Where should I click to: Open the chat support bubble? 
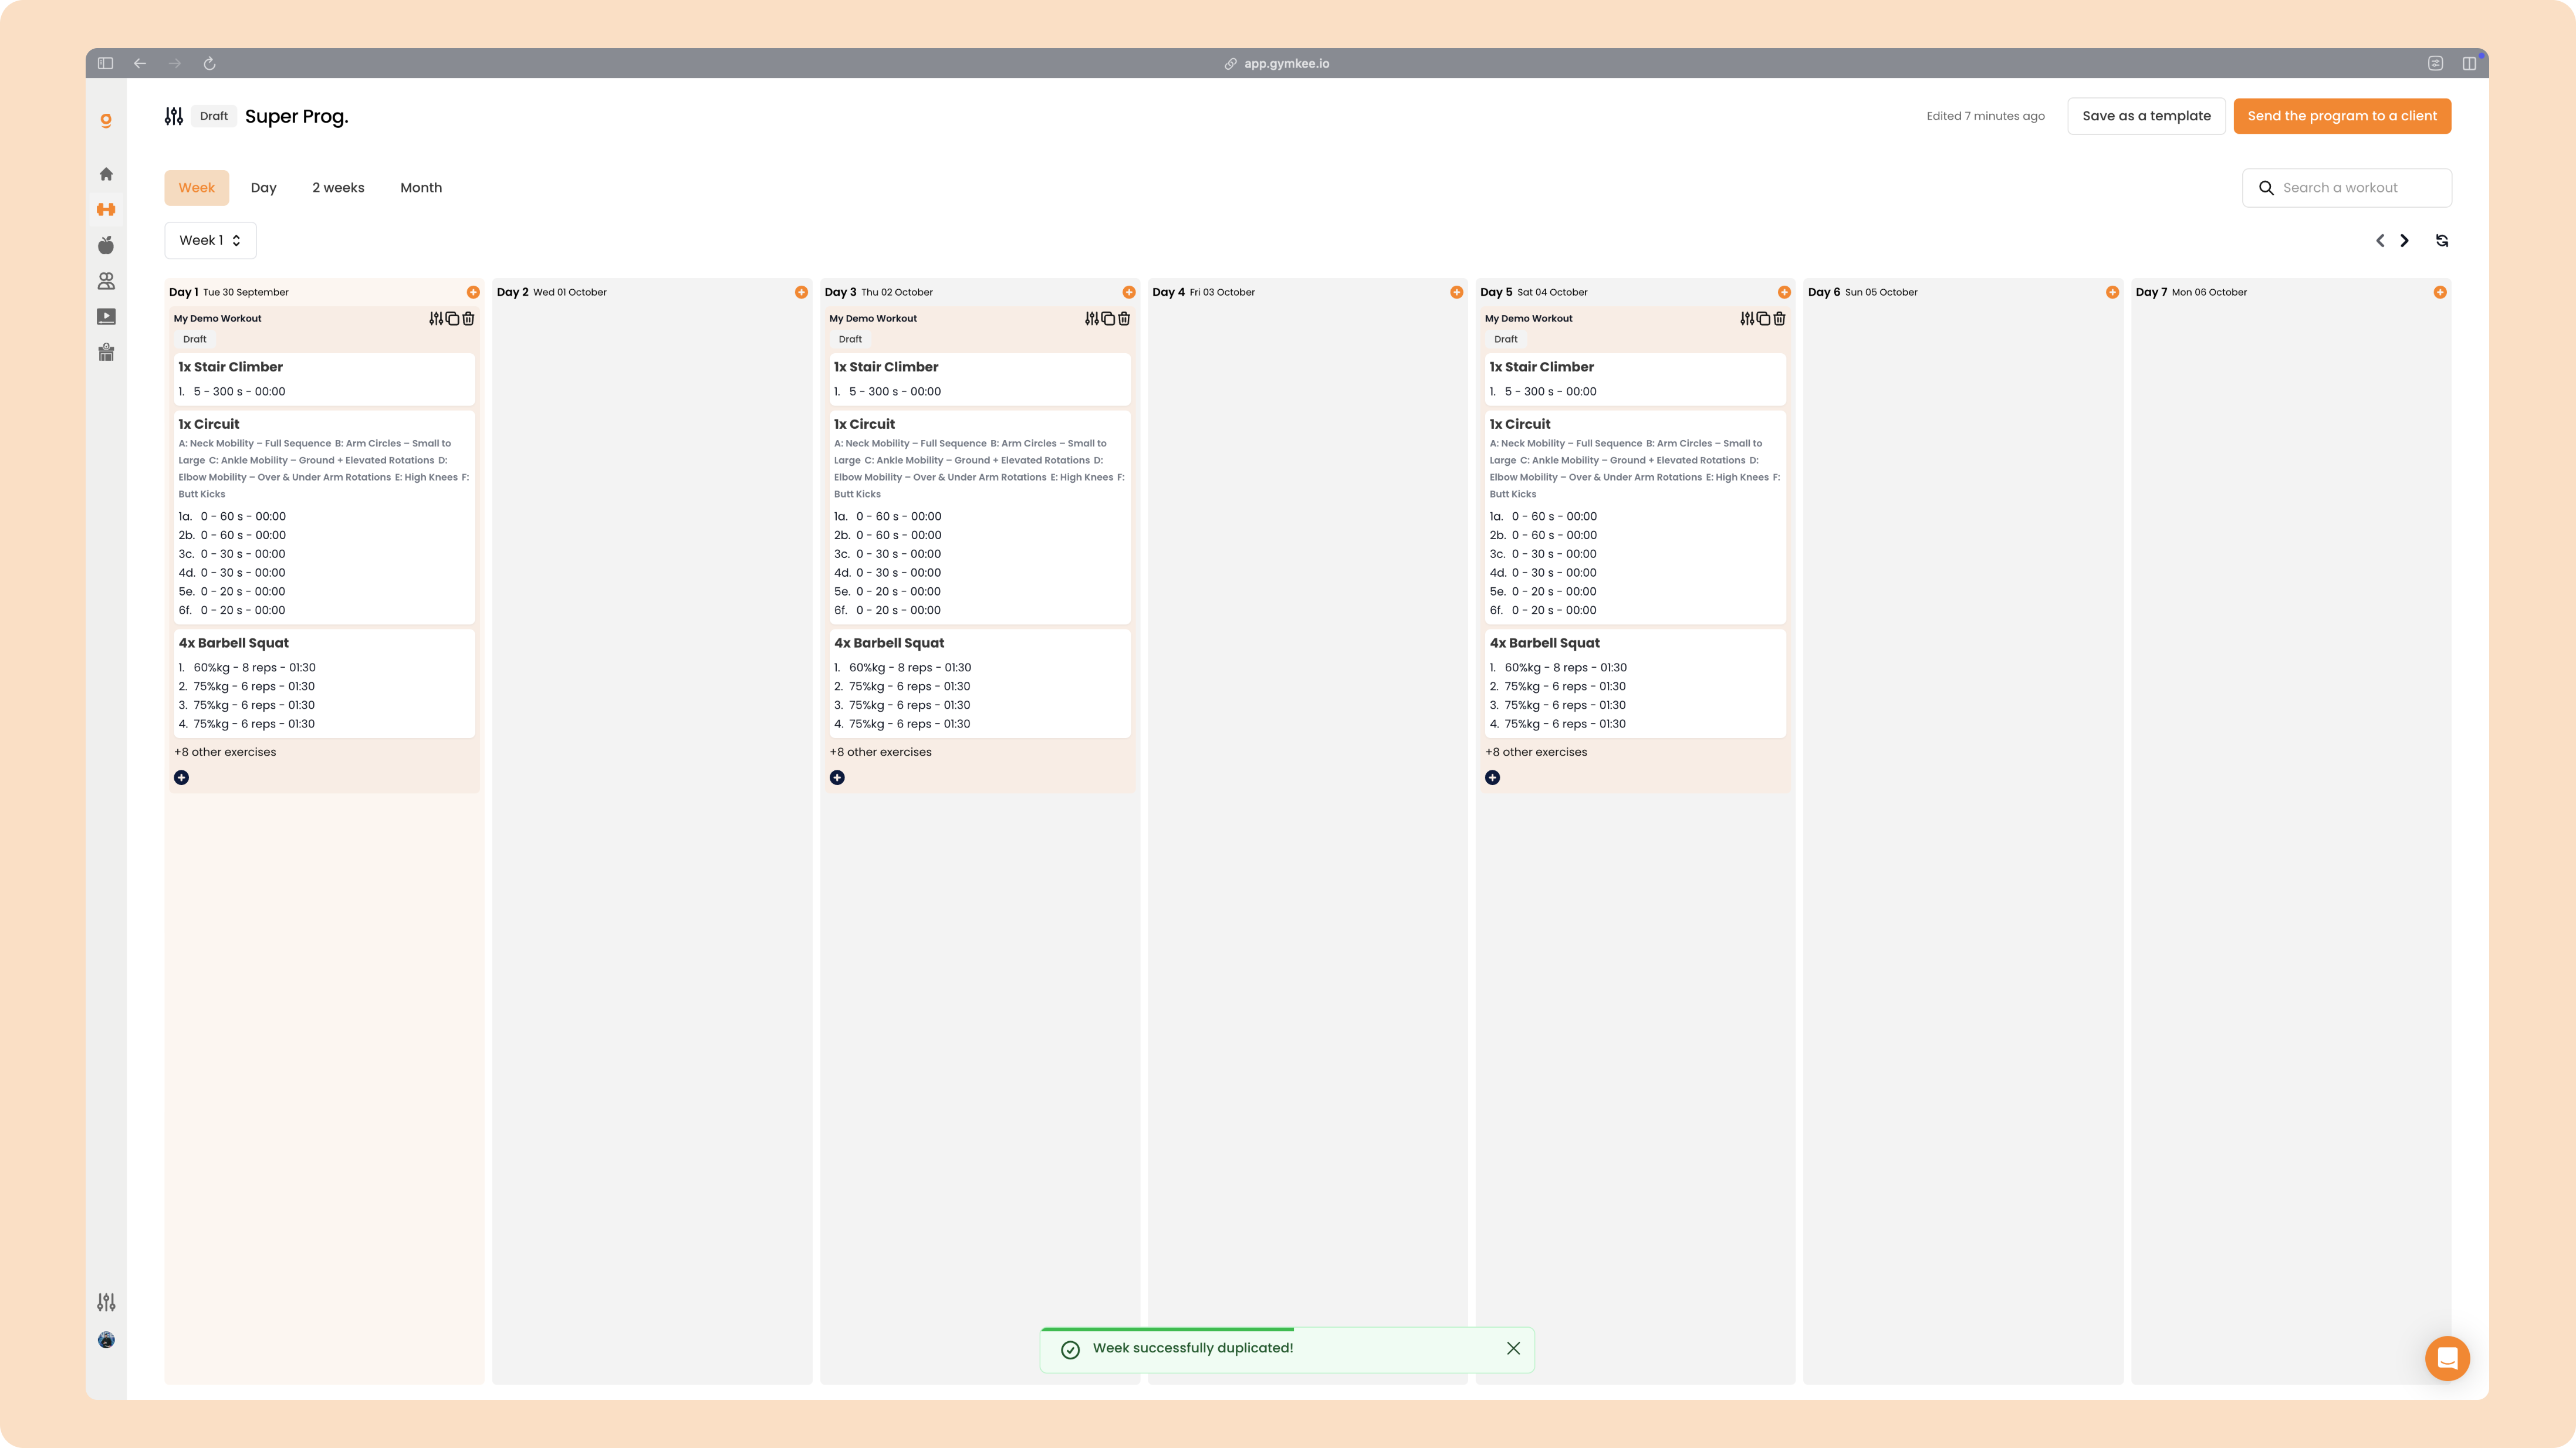[x=2447, y=1358]
